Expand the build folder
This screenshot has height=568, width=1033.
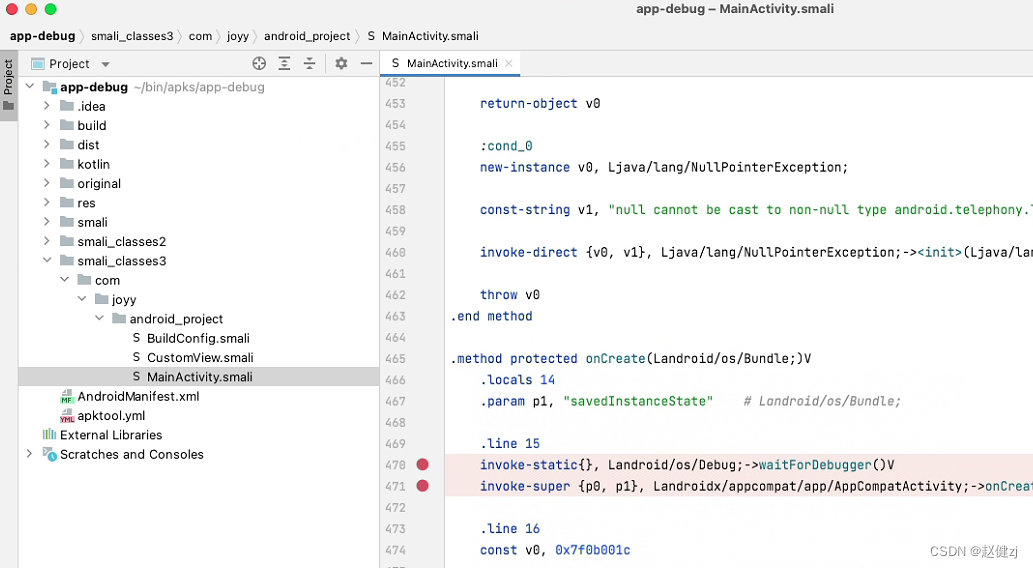pyautogui.click(x=46, y=125)
